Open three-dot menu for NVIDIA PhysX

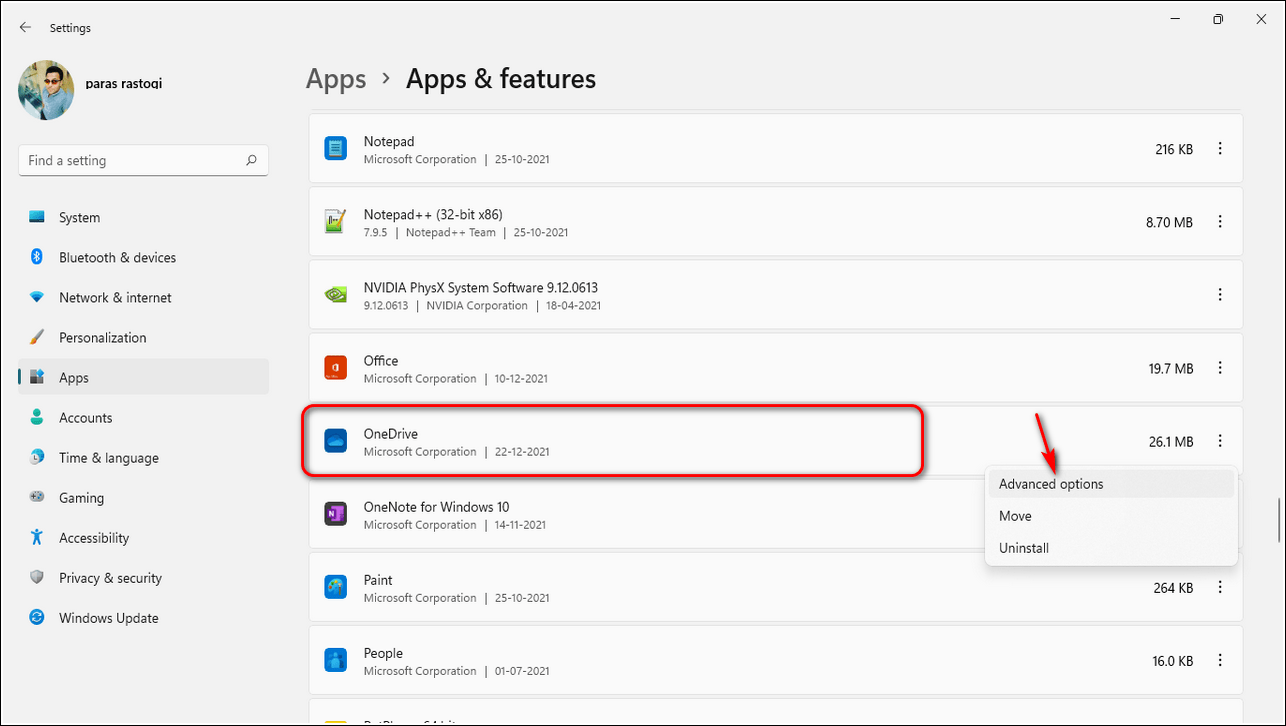click(1220, 295)
